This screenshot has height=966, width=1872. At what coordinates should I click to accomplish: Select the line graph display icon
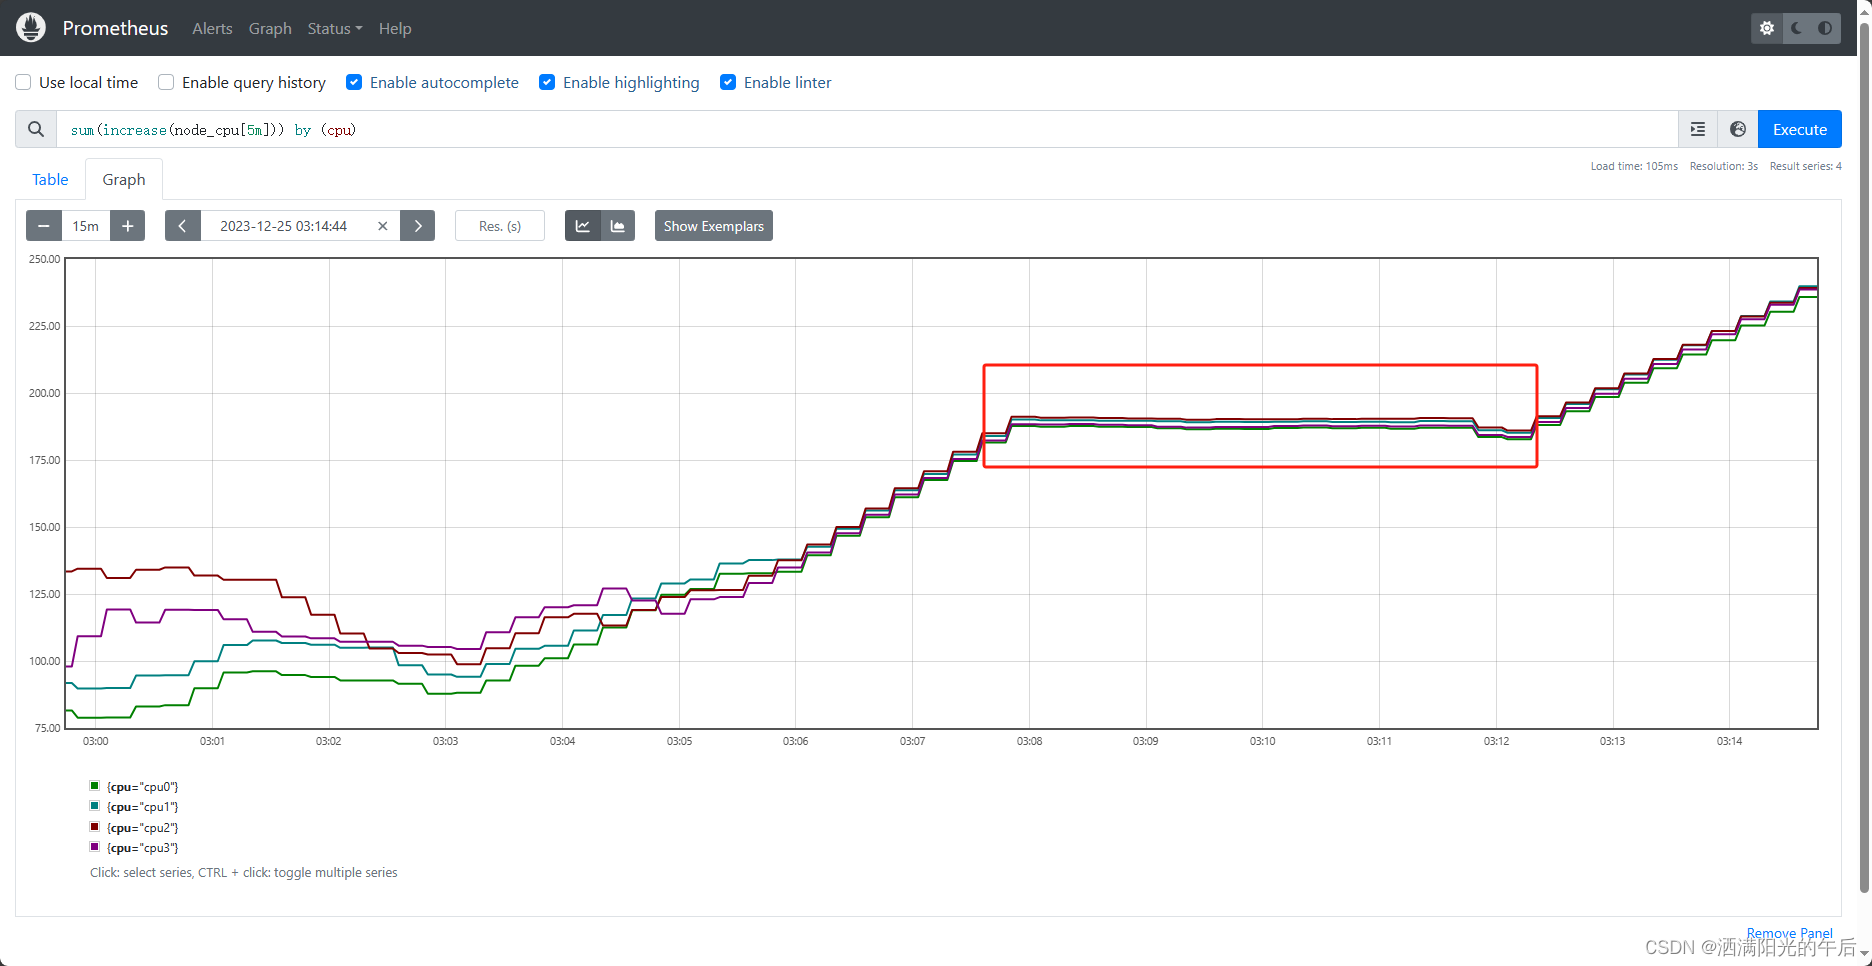583,225
